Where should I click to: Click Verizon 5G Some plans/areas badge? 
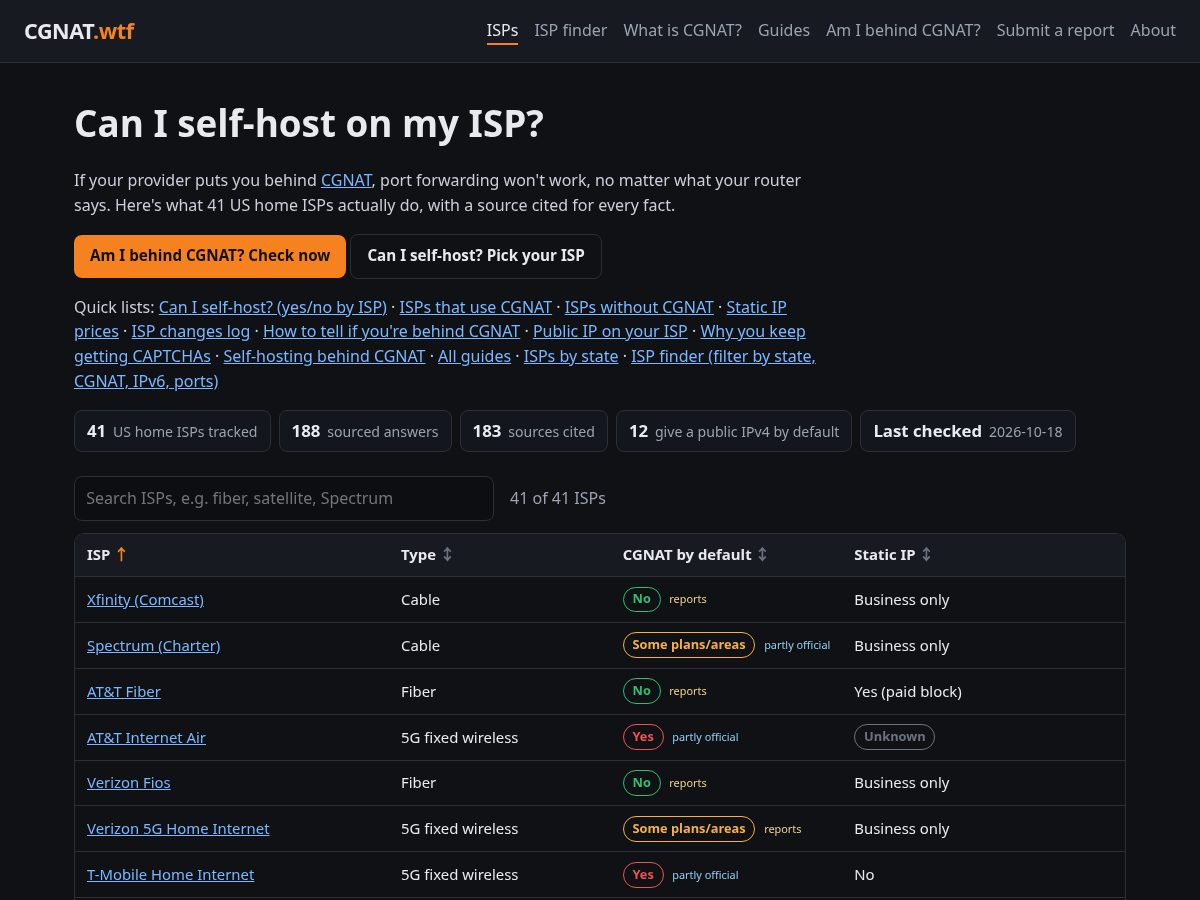click(689, 829)
